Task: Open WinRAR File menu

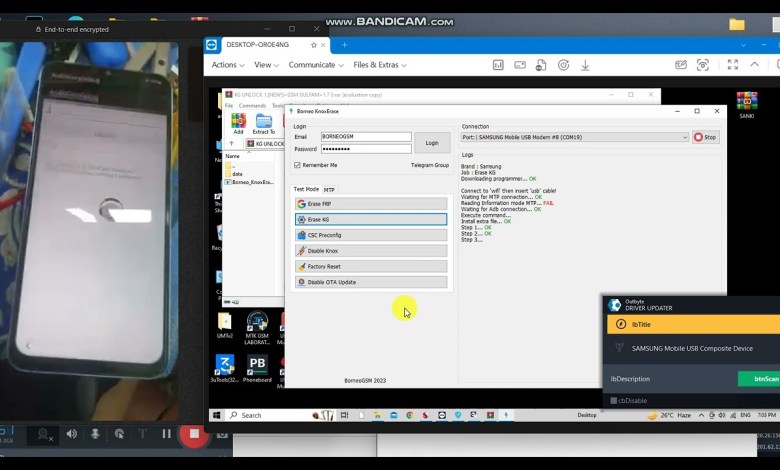Action: coord(229,106)
